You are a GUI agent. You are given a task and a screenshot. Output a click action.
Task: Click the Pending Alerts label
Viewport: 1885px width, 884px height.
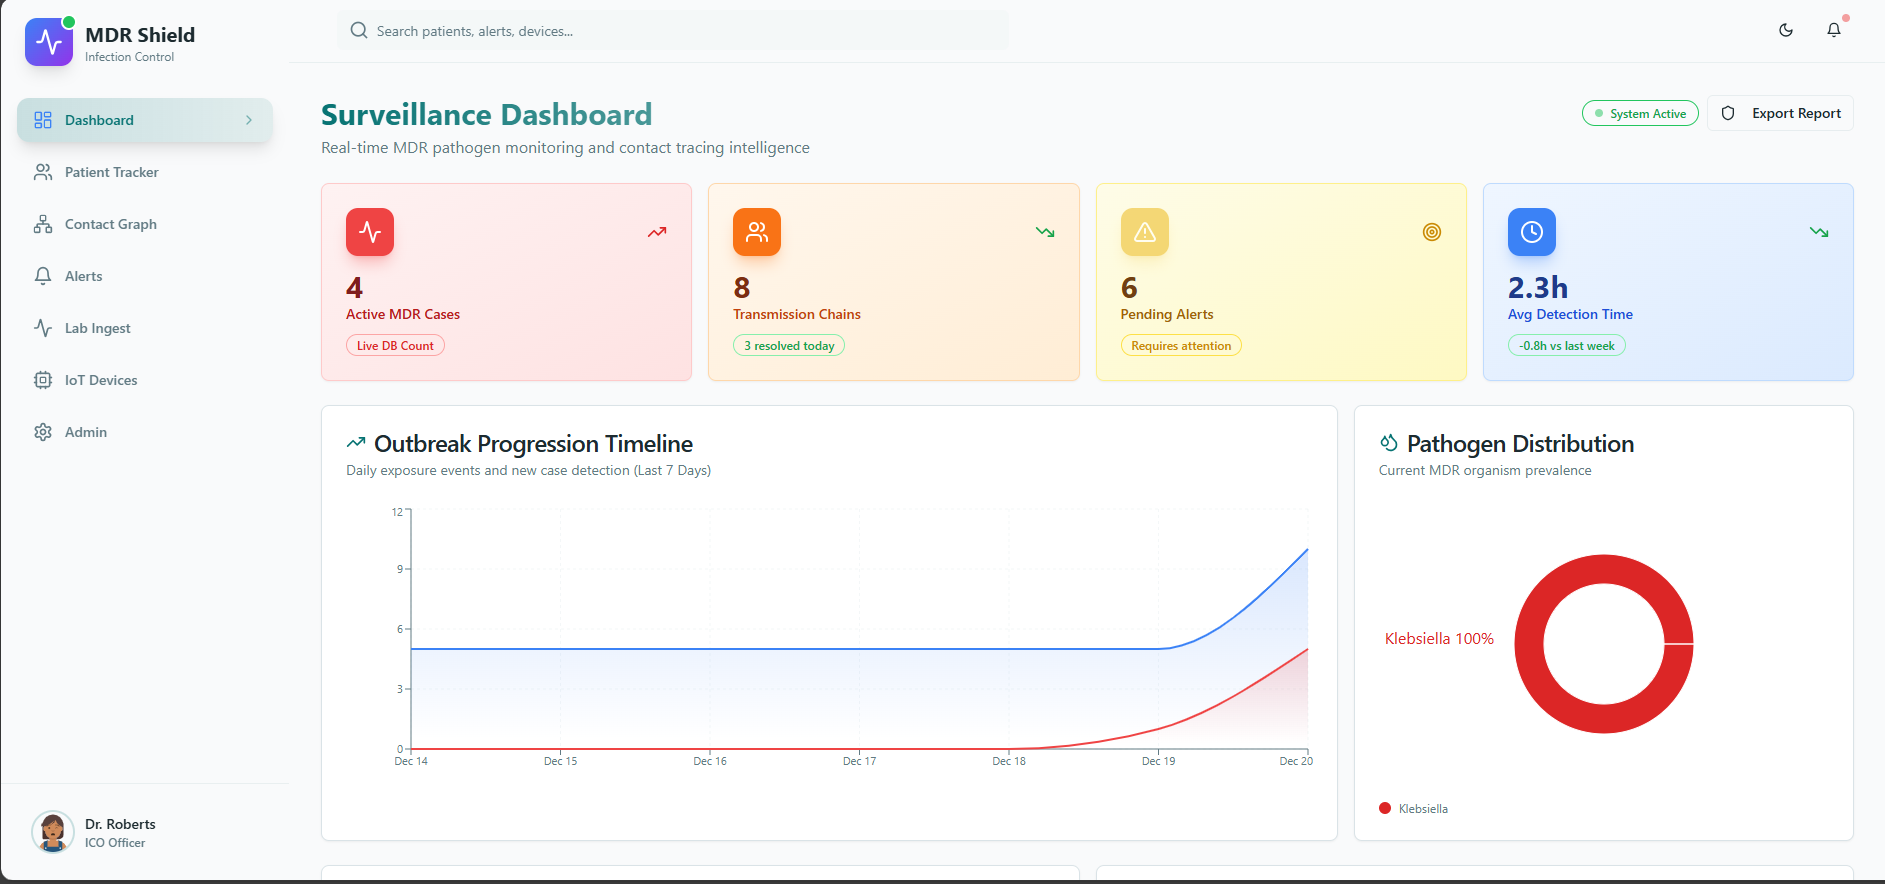click(x=1167, y=314)
